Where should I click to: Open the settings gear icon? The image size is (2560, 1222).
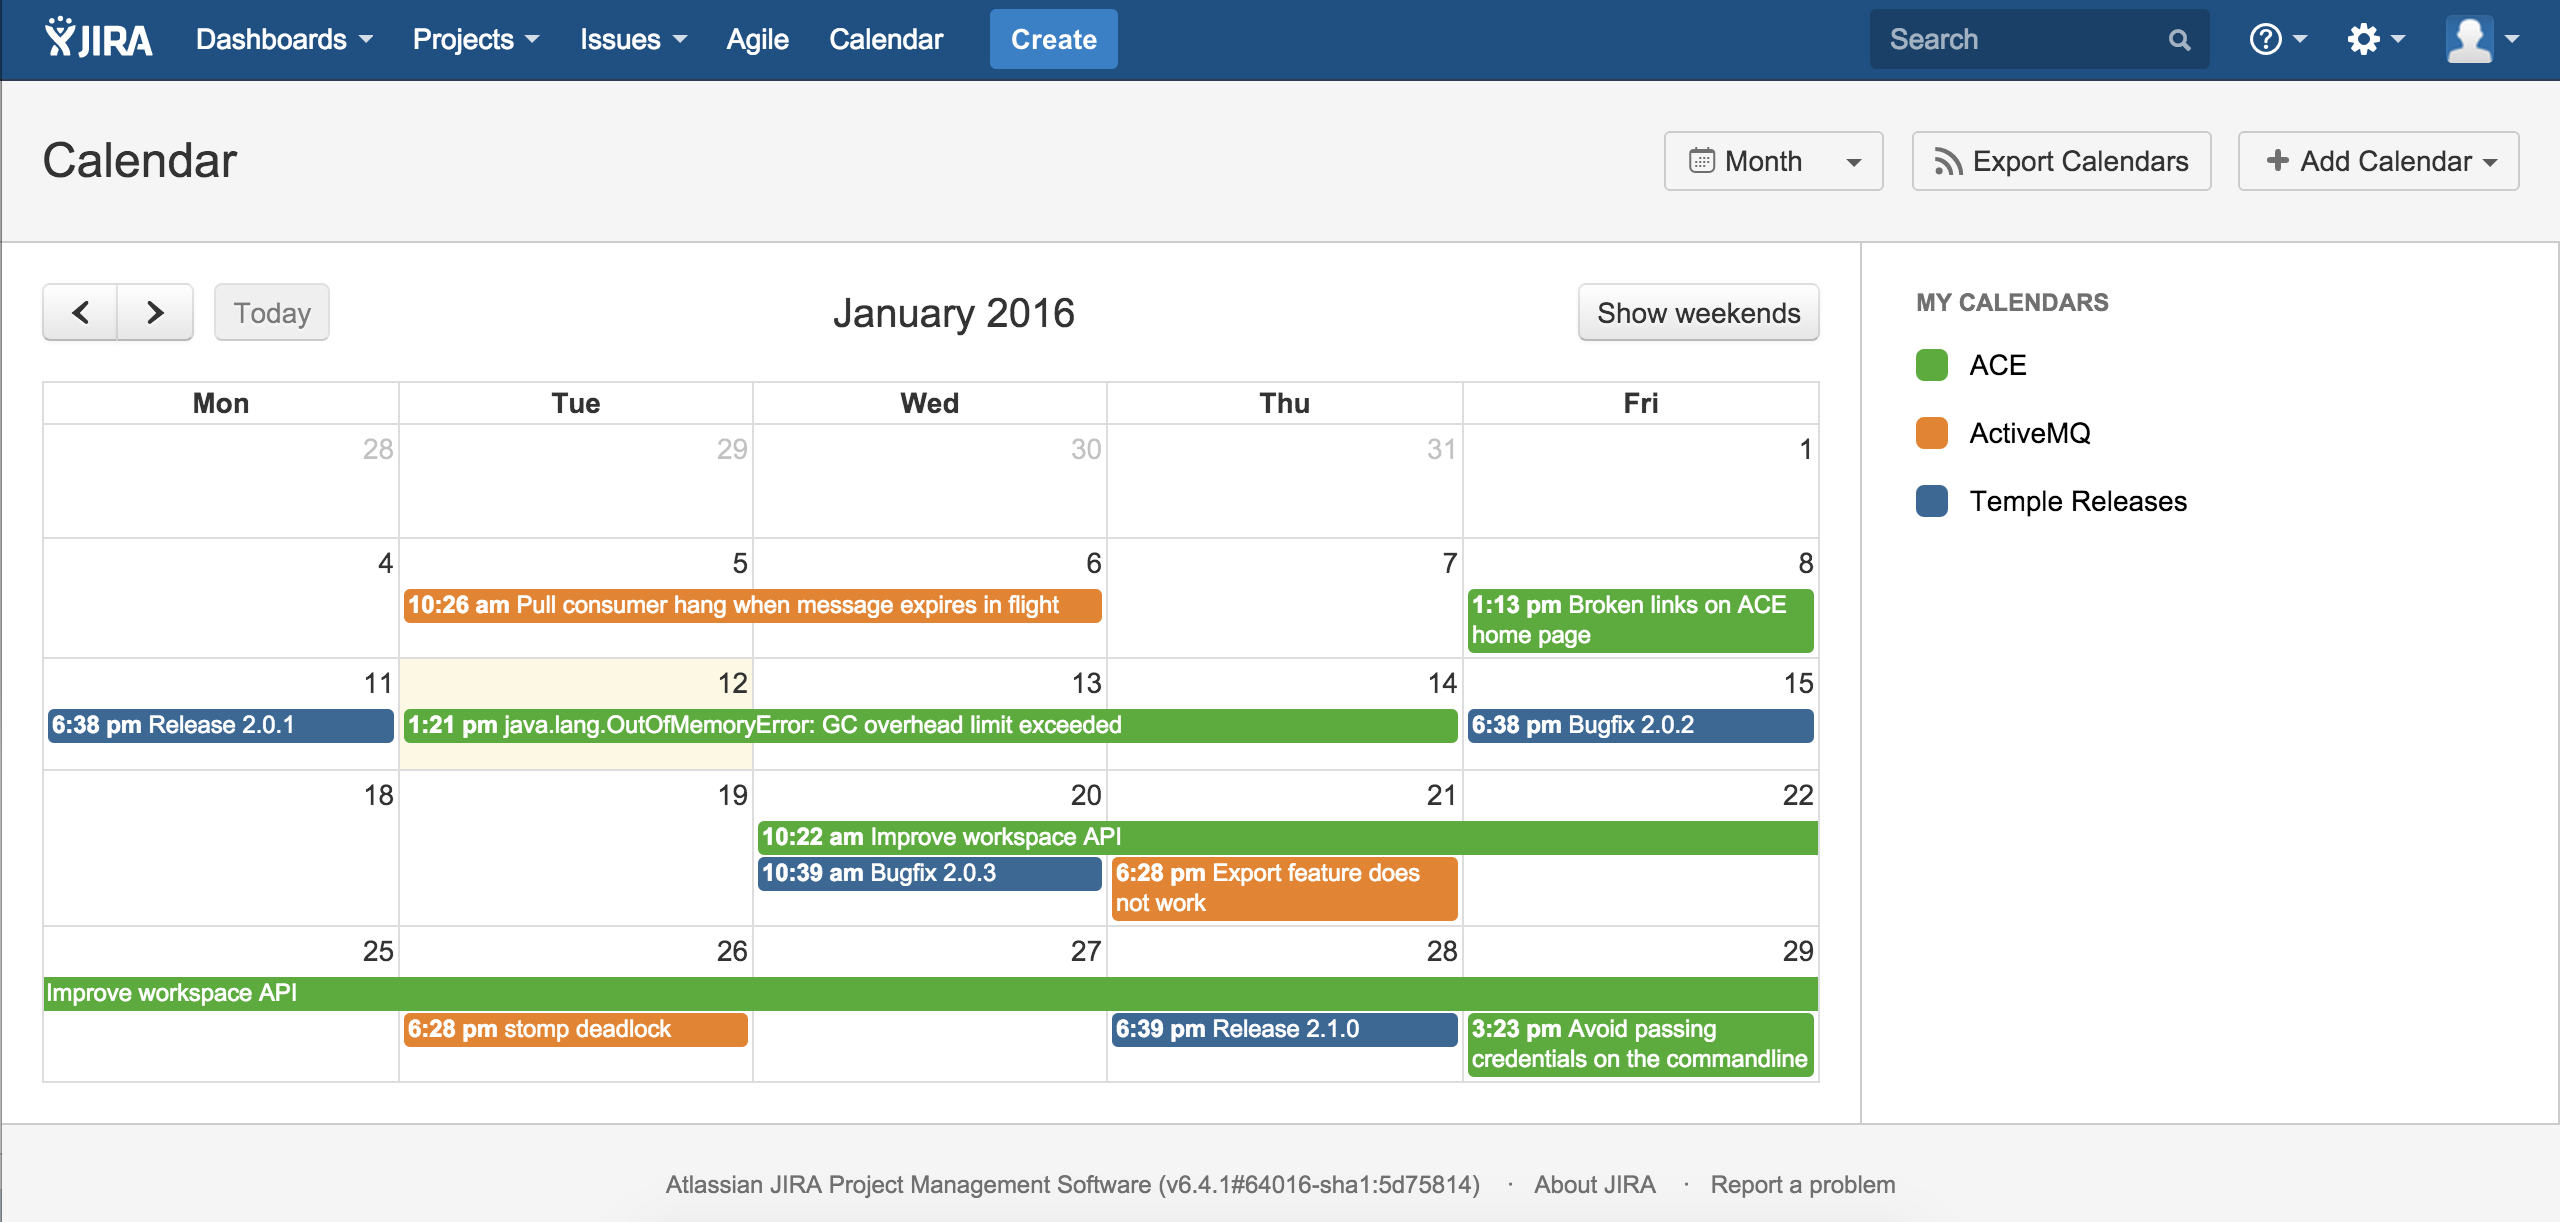[x=2364, y=40]
